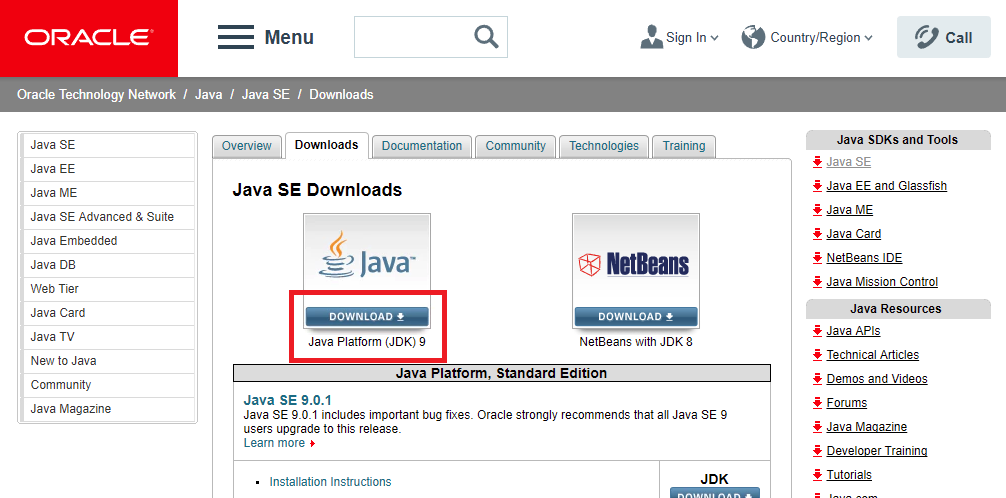
Task: Open the Overview tab
Action: click(x=246, y=146)
